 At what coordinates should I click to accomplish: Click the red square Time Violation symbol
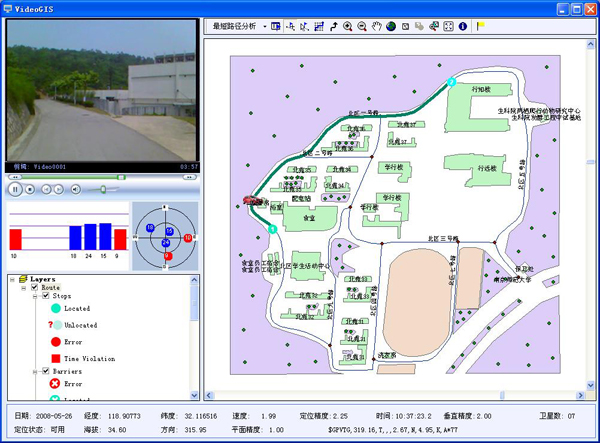tap(56, 358)
